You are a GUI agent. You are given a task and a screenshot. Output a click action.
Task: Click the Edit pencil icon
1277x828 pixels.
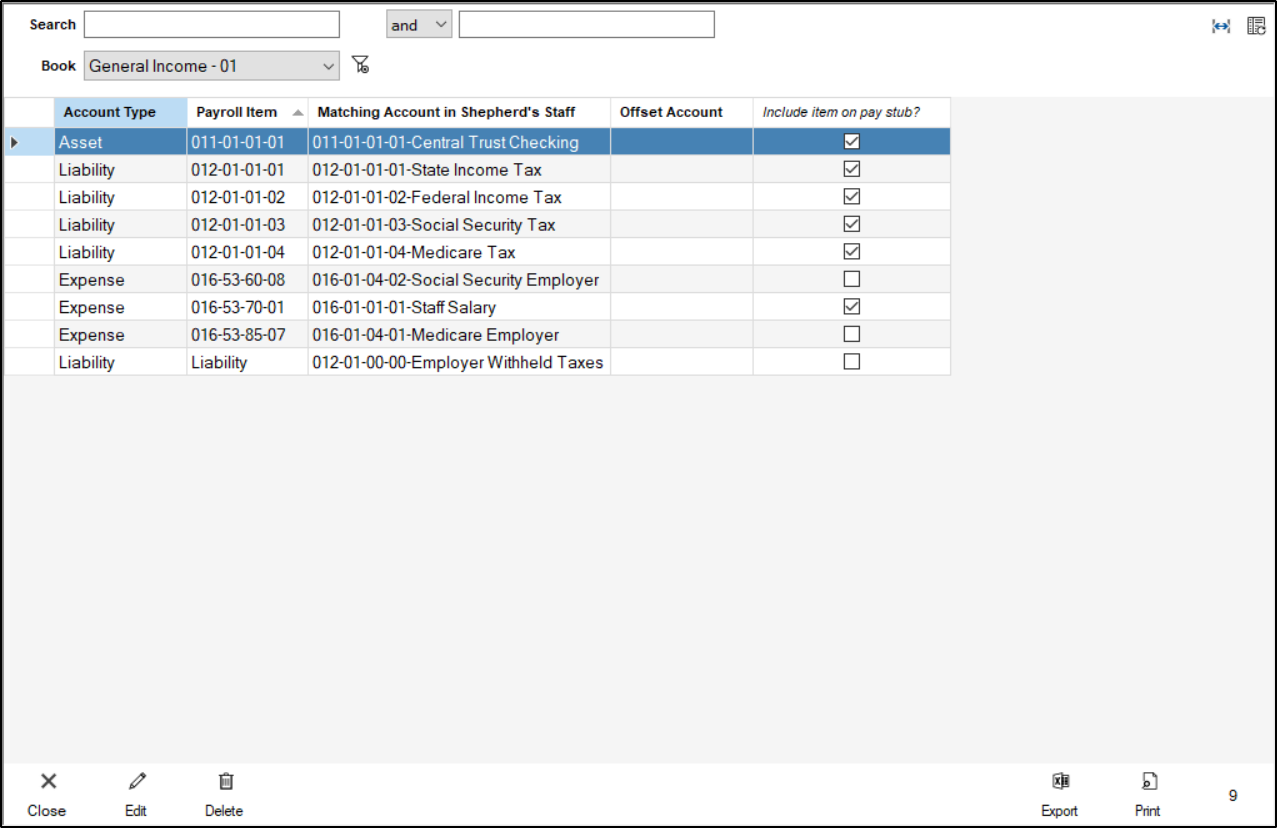(136, 781)
